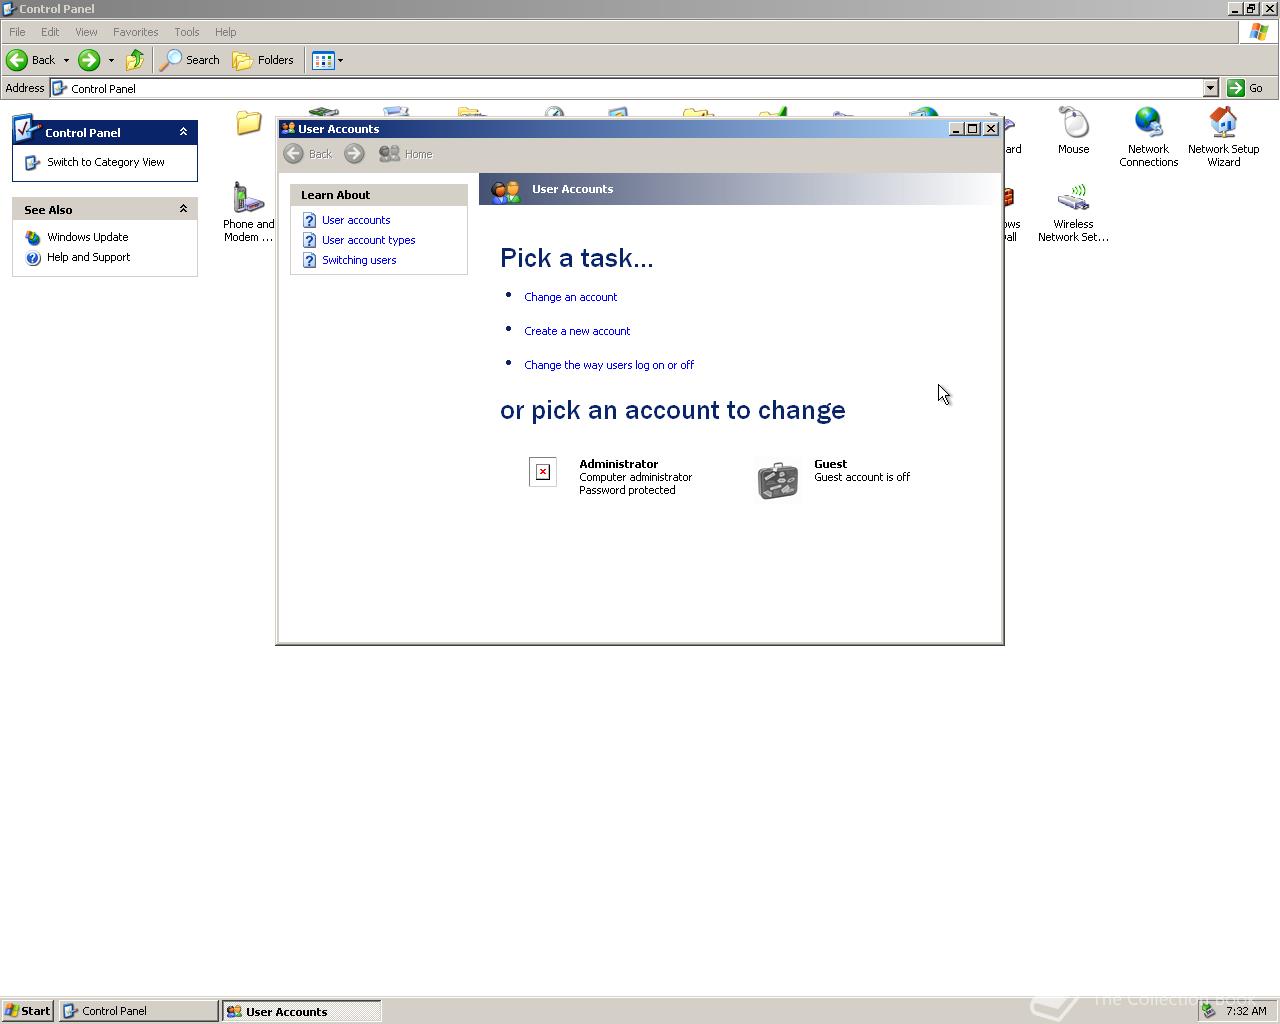Maximize the User Accounts window
Image resolution: width=1280 pixels, height=1024 pixels.
[x=972, y=128]
